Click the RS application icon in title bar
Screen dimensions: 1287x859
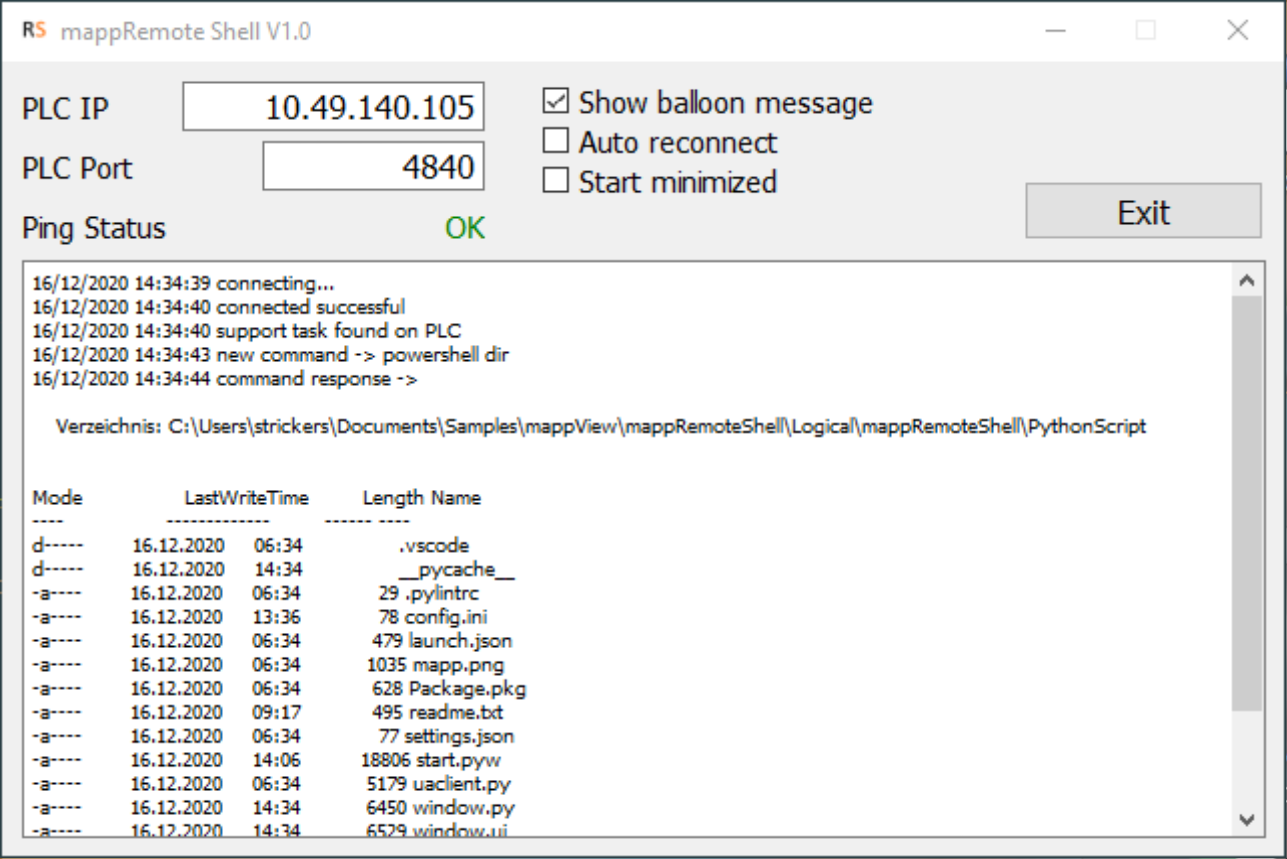pyautogui.click(x=34, y=31)
